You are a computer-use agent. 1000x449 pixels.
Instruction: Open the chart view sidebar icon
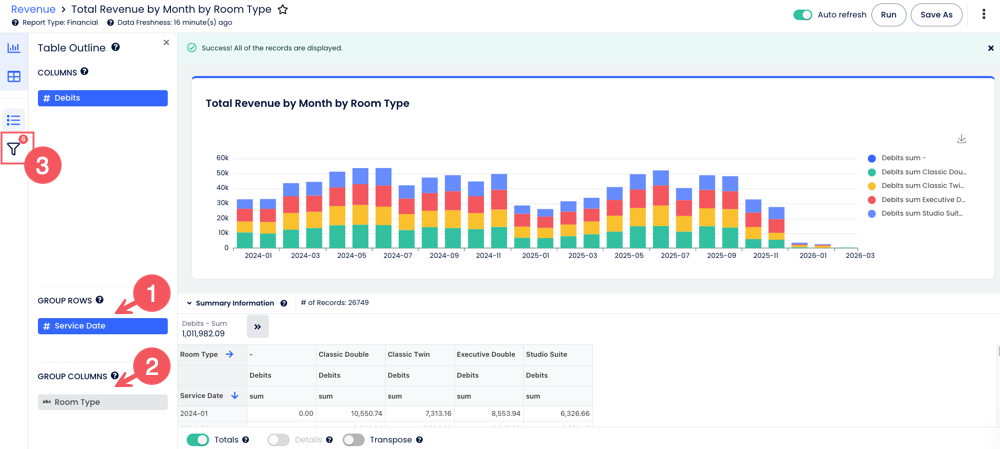click(x=13, y=48)
